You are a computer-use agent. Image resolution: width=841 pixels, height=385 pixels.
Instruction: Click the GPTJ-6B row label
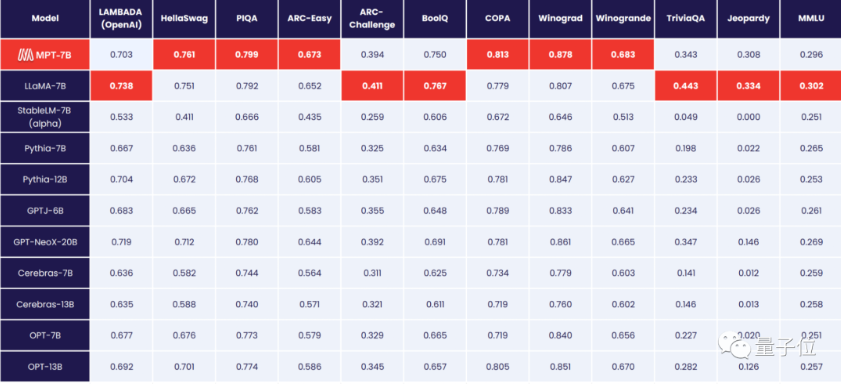tap(45, 210)
